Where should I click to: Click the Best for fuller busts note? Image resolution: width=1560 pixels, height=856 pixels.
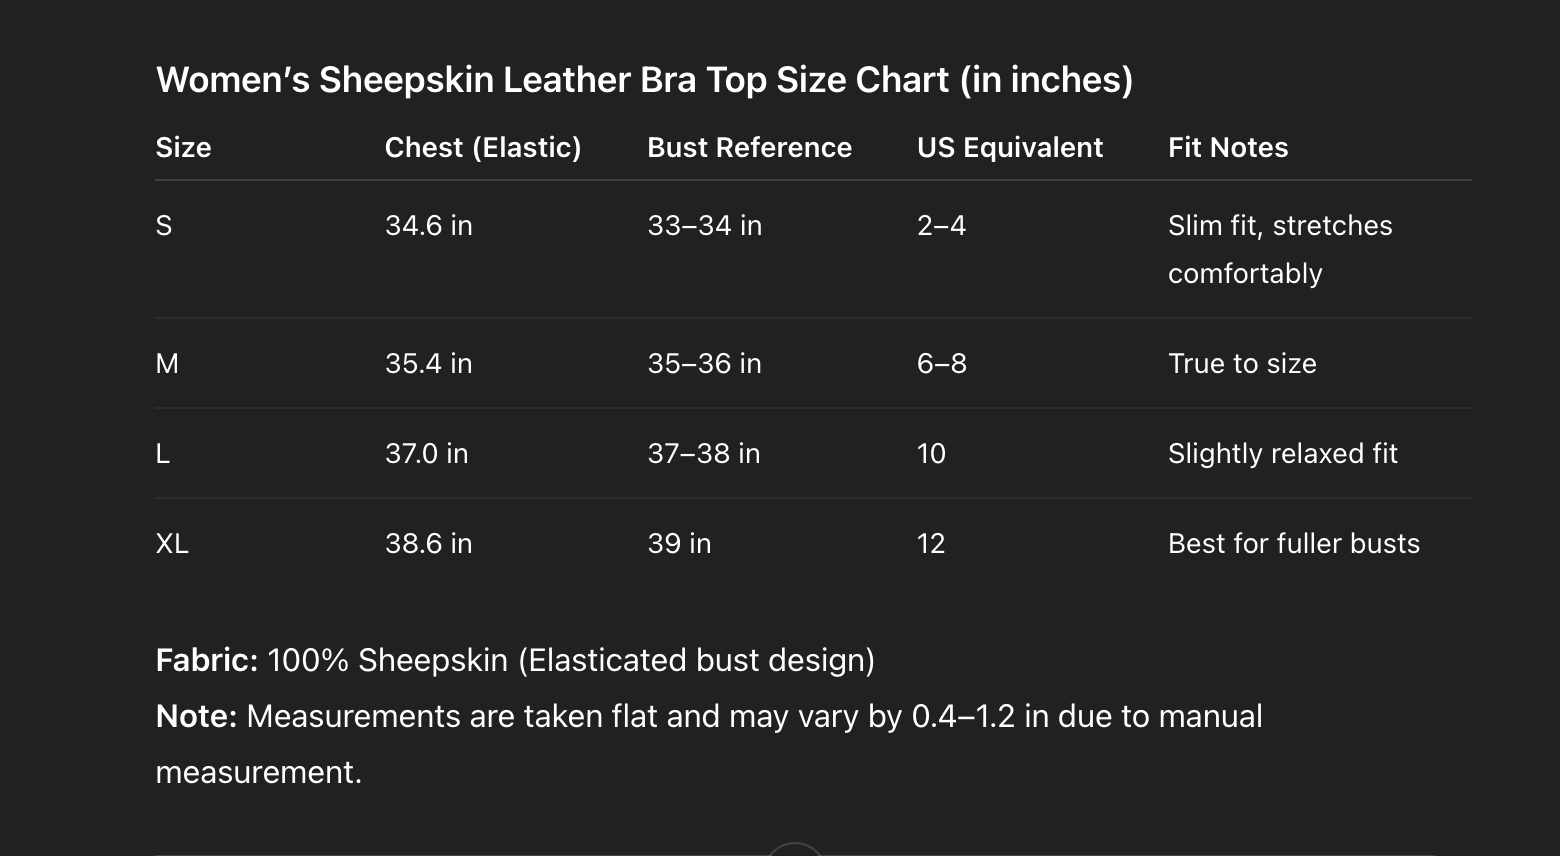[x=1293, y=544]
